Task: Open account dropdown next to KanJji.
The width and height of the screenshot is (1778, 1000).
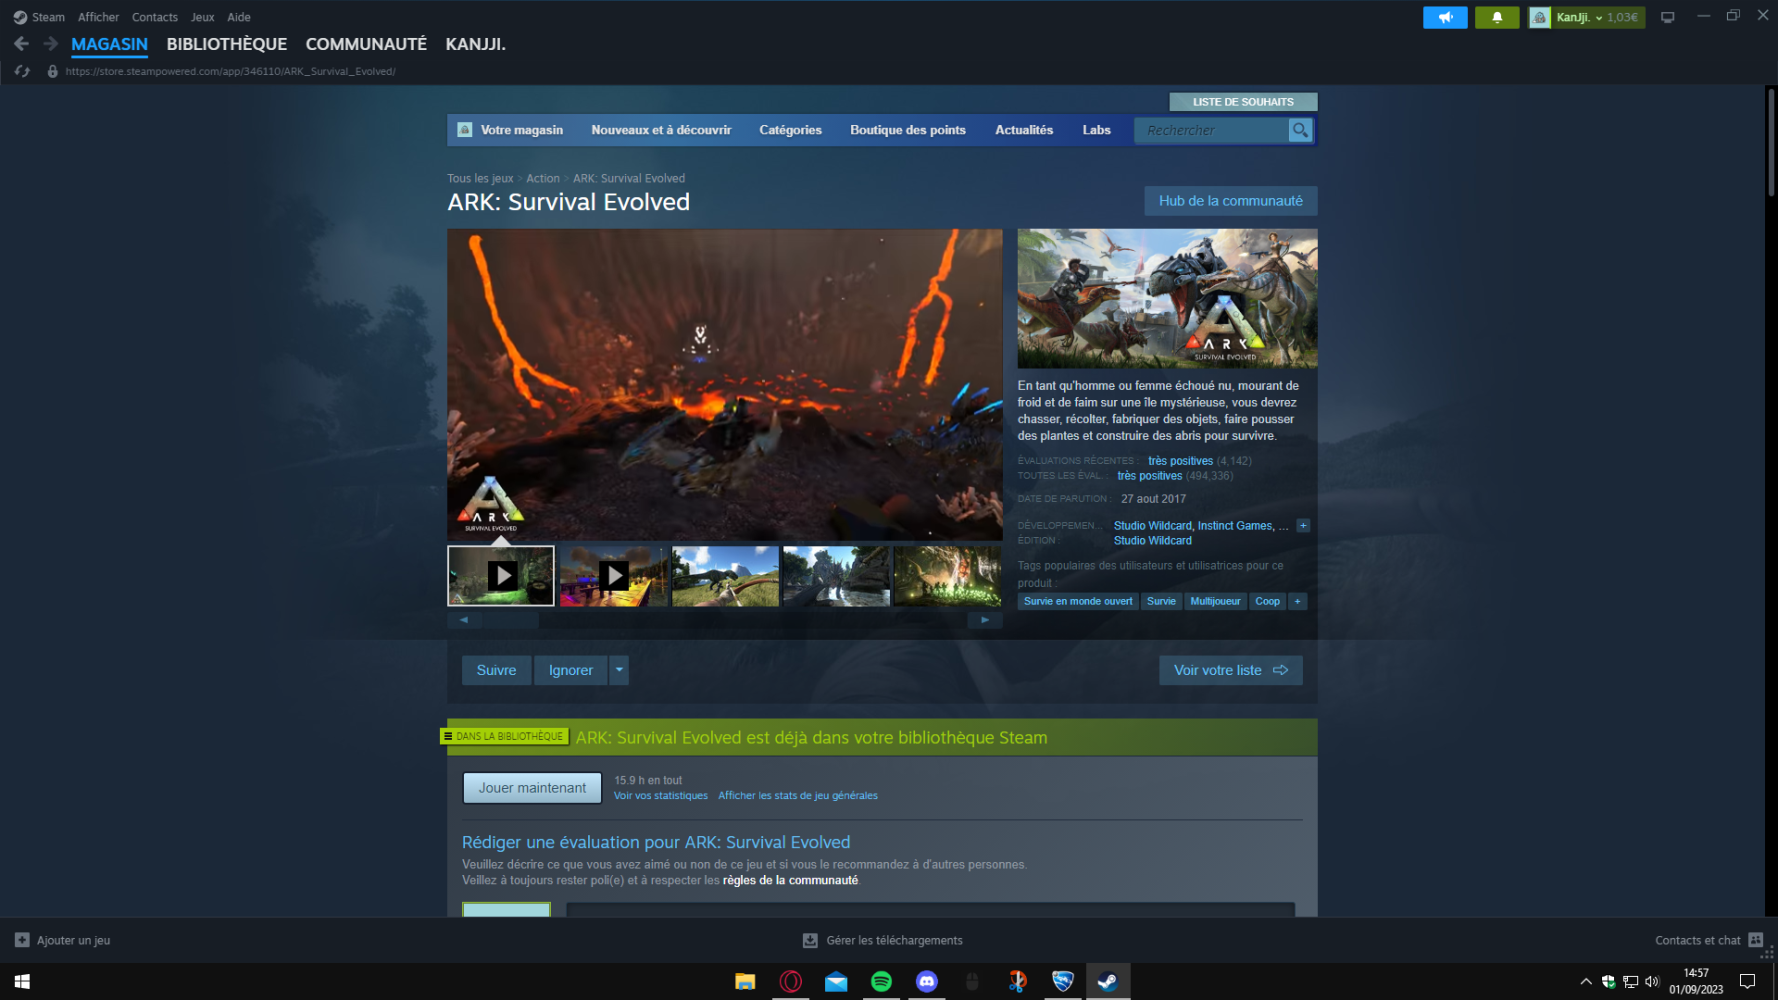Action: coord(1599,18)
